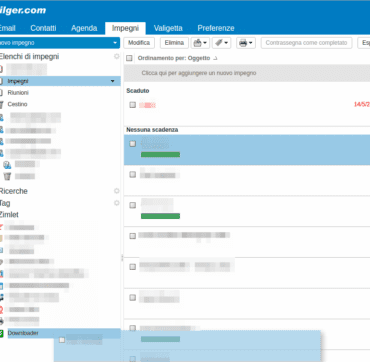The image size is (370, 362).
Task: Select the Impegni tab
Action: pos(125,28)
